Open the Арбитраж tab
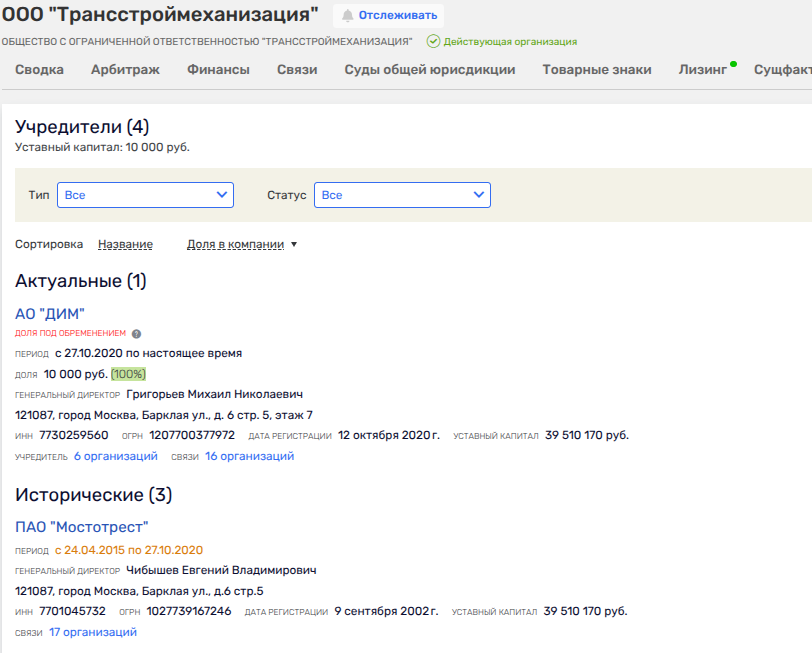The image size is (812, 653). click(x=125, y=70)
